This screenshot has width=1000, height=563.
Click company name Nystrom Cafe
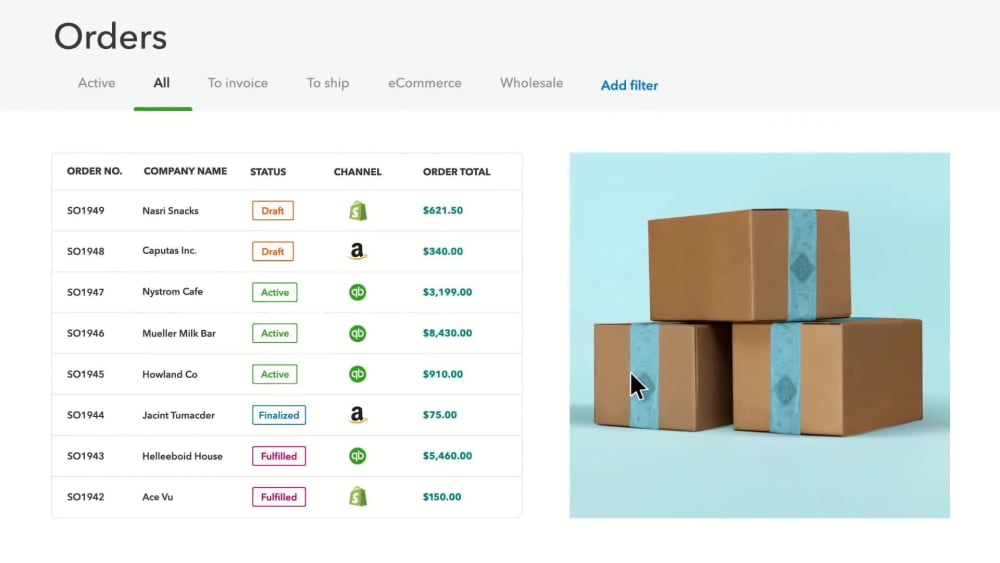tap(172, 291)
